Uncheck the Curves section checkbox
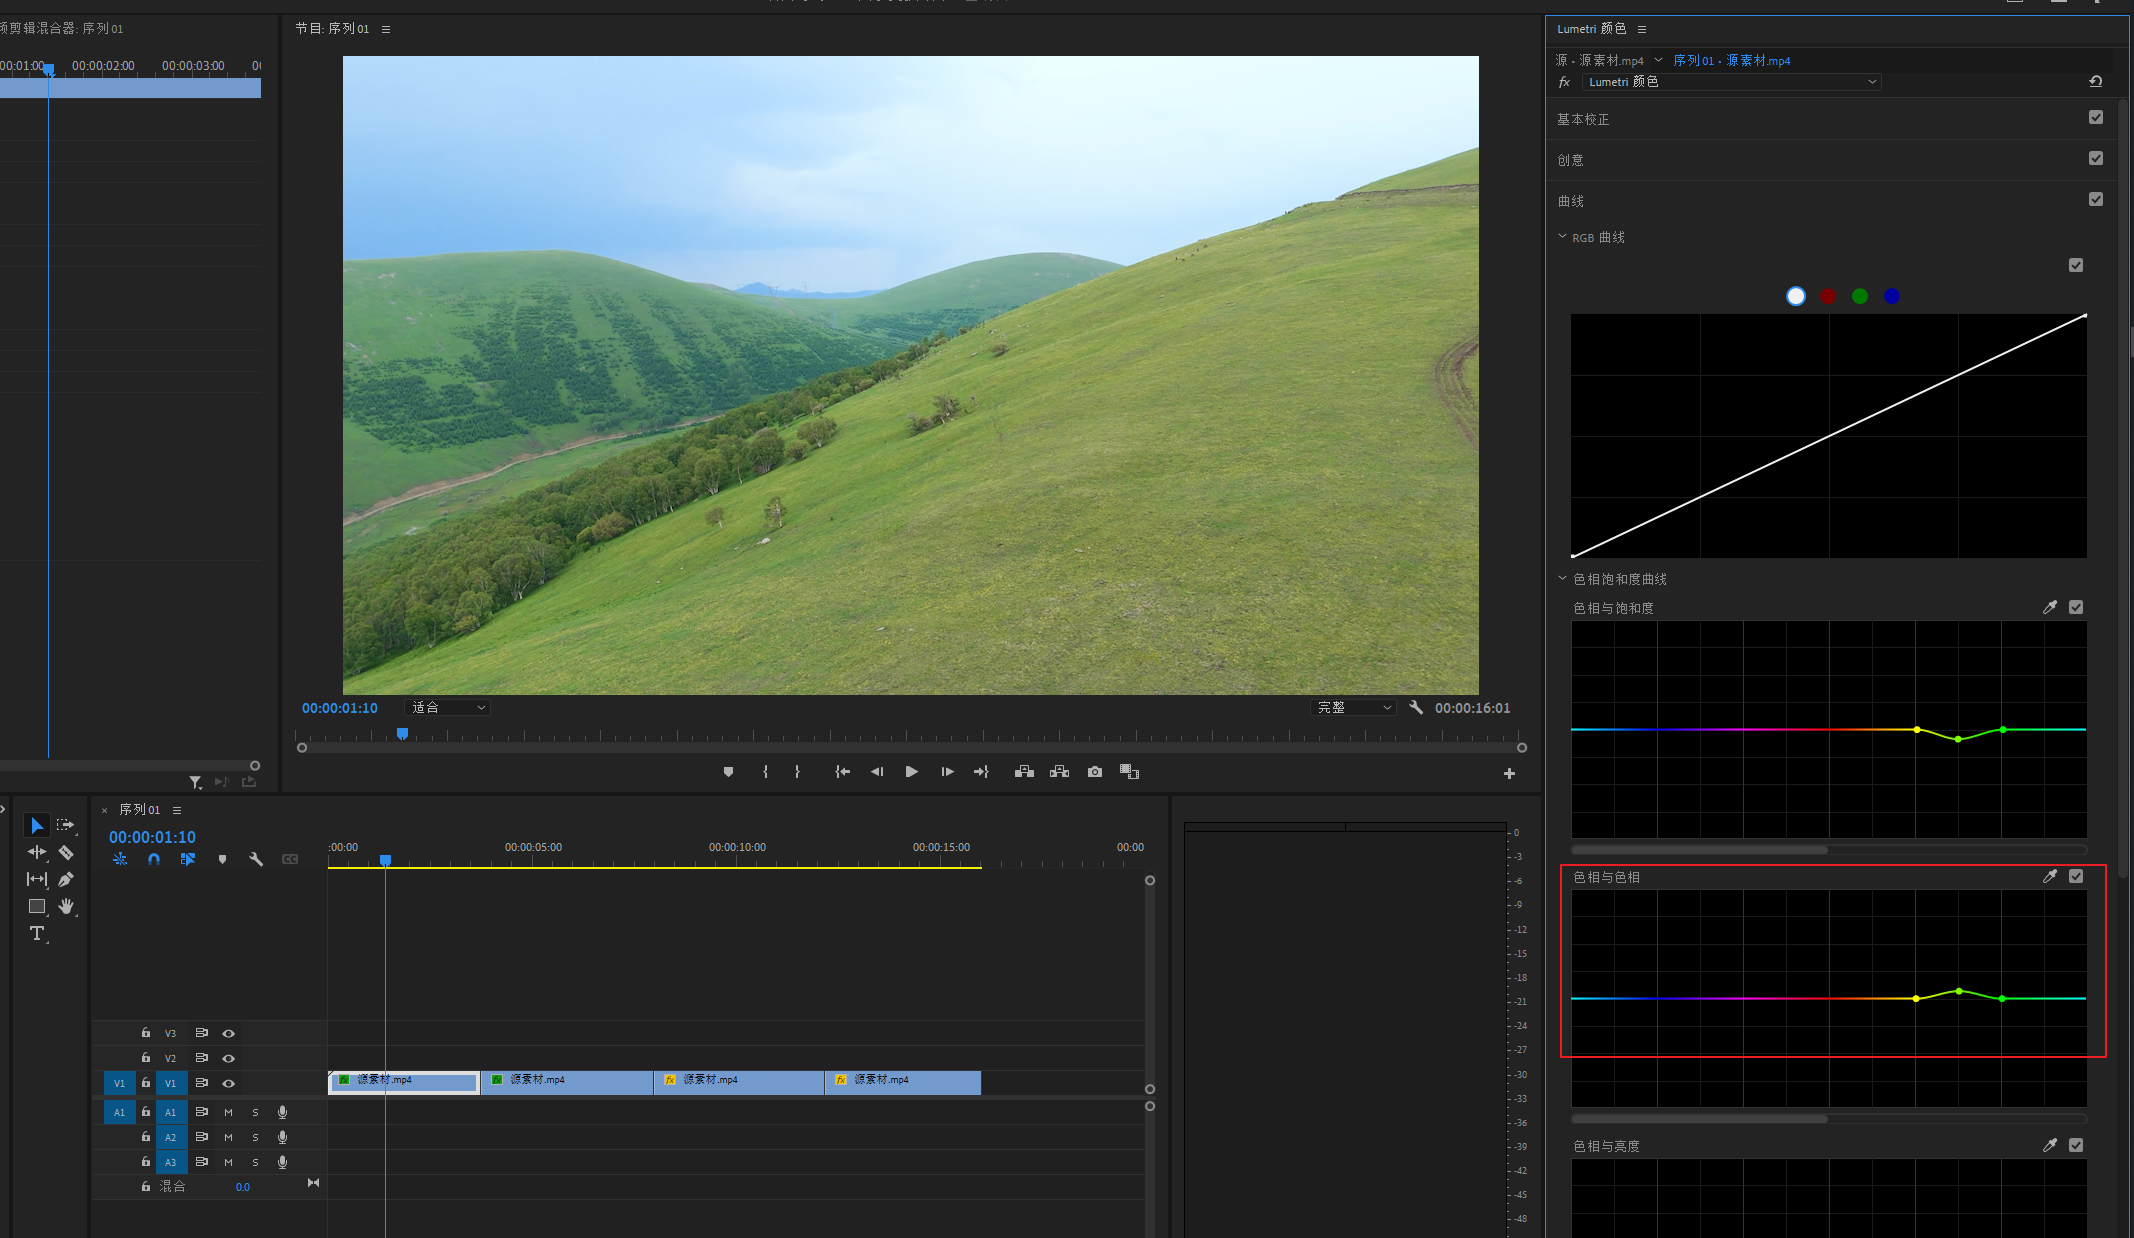The image size is (2134, 1238). [2095, 200]
